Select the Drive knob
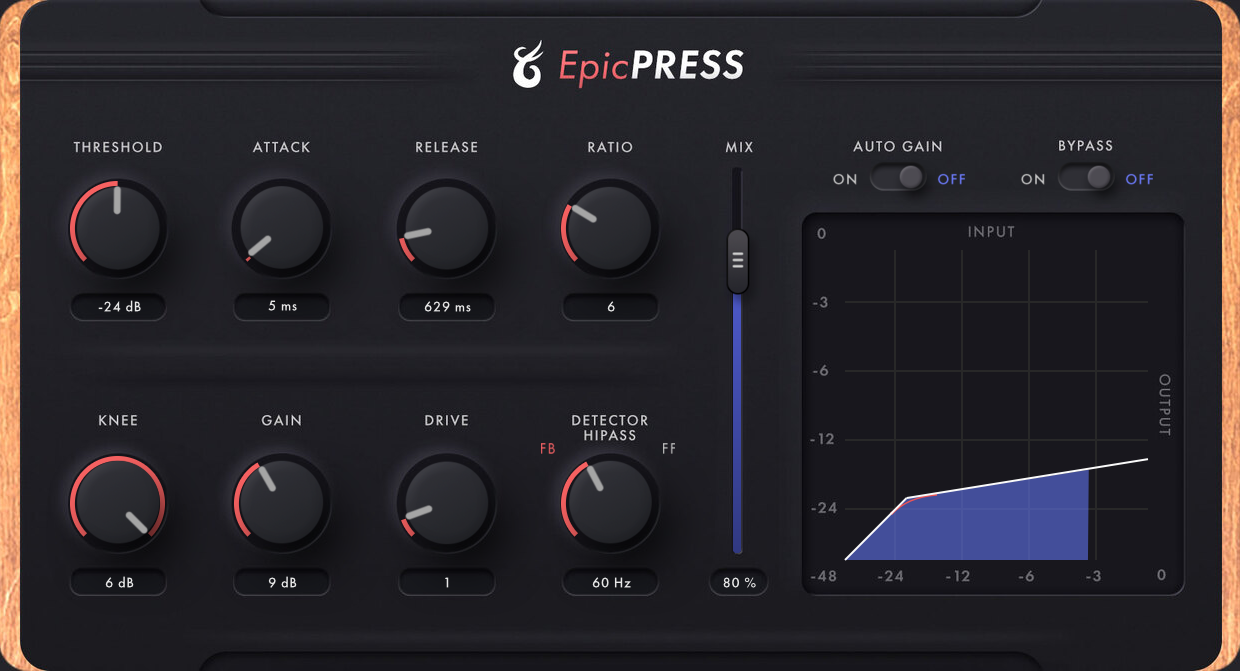This screenshot has height=671, width=1240. click(x=446, y=502)
